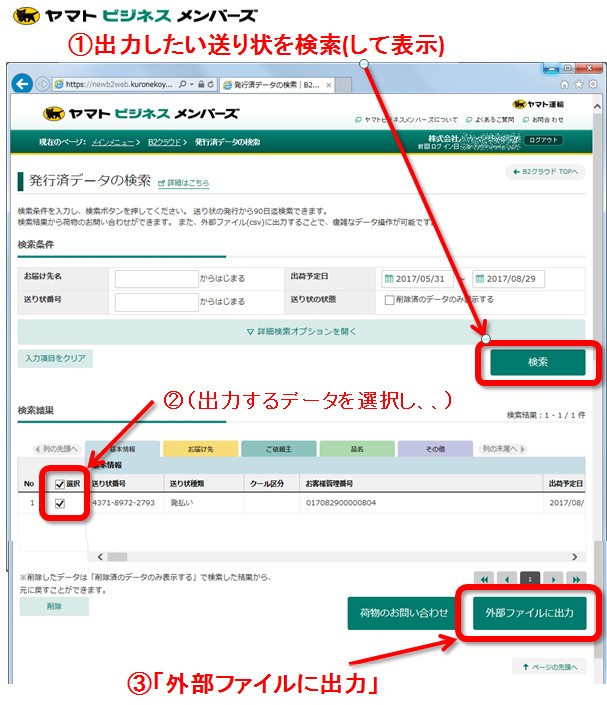Close the 発行済データの検索 browser tab

click(x=329, y=85)
